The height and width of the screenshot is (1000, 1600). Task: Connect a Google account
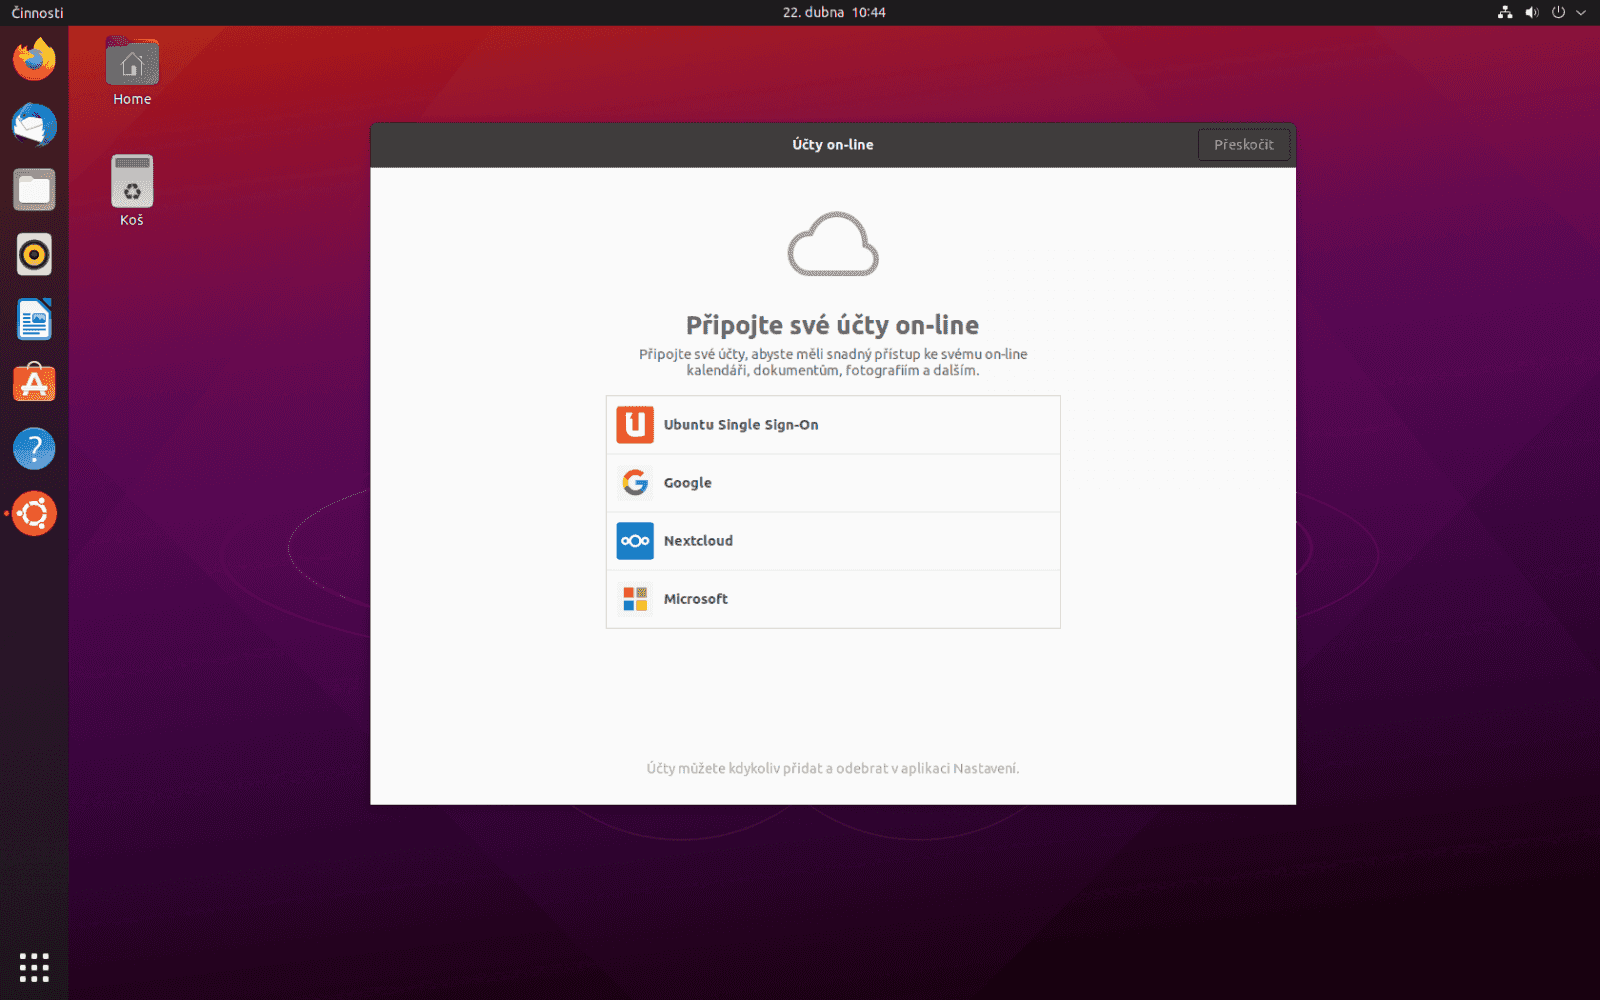point(832,482)
